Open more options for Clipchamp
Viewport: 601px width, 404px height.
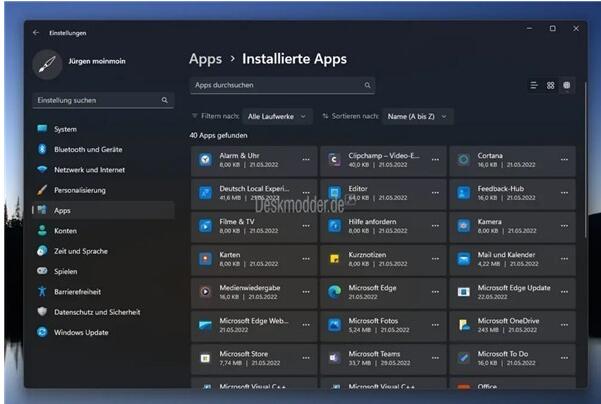coord(435,160)
